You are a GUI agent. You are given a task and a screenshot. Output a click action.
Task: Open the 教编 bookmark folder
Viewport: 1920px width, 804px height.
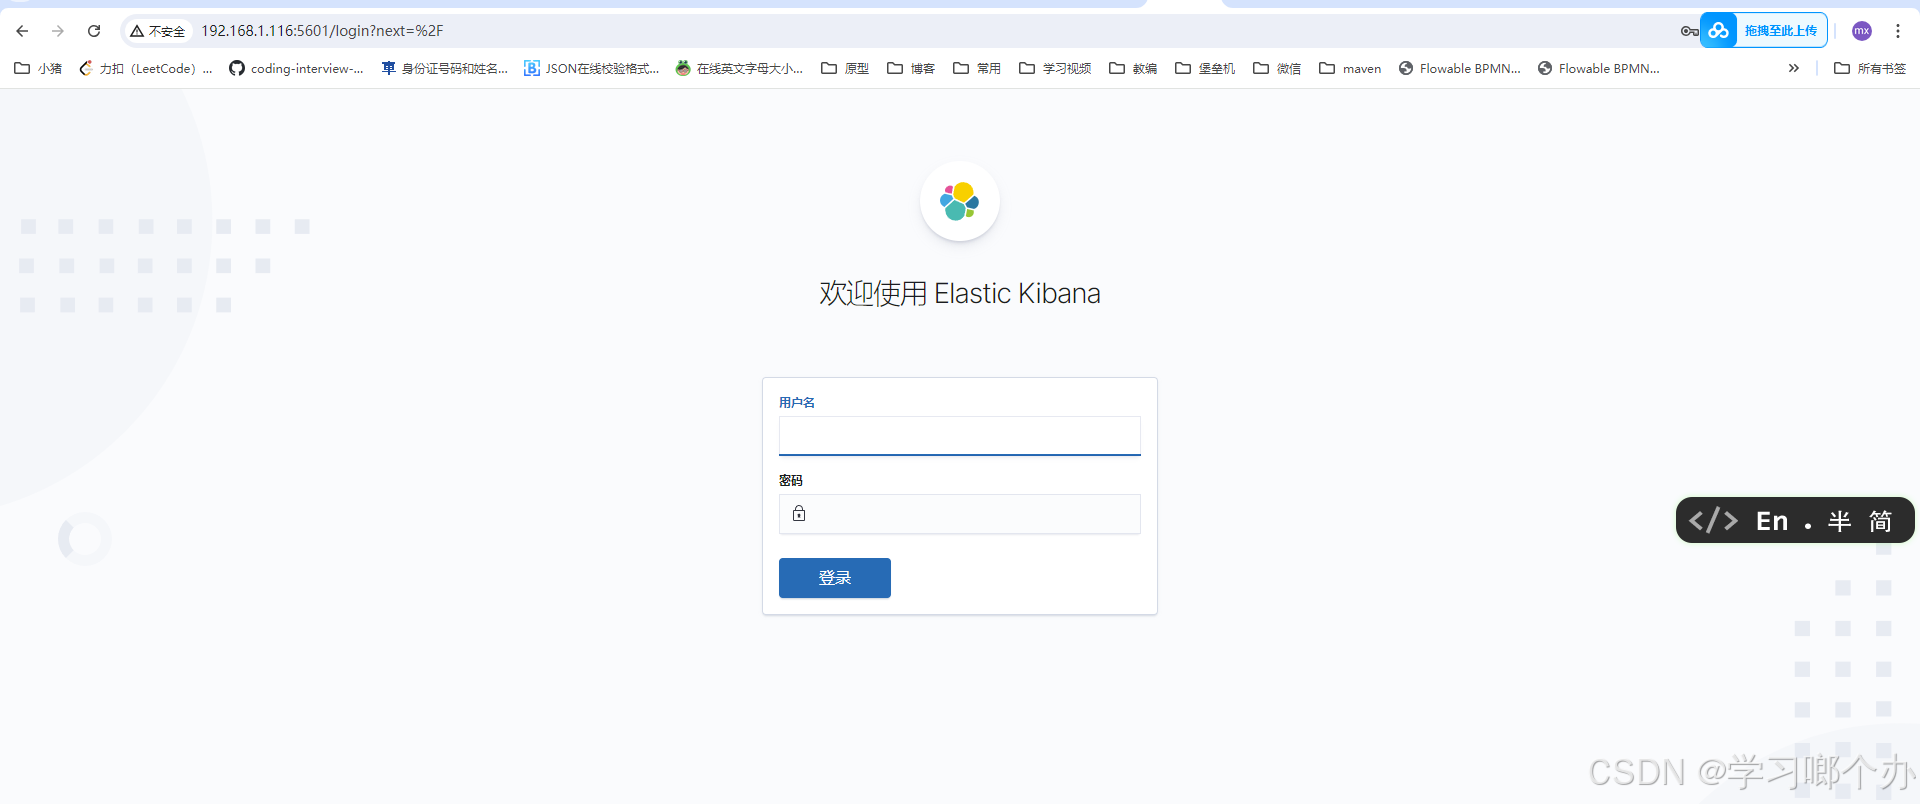1133,68
